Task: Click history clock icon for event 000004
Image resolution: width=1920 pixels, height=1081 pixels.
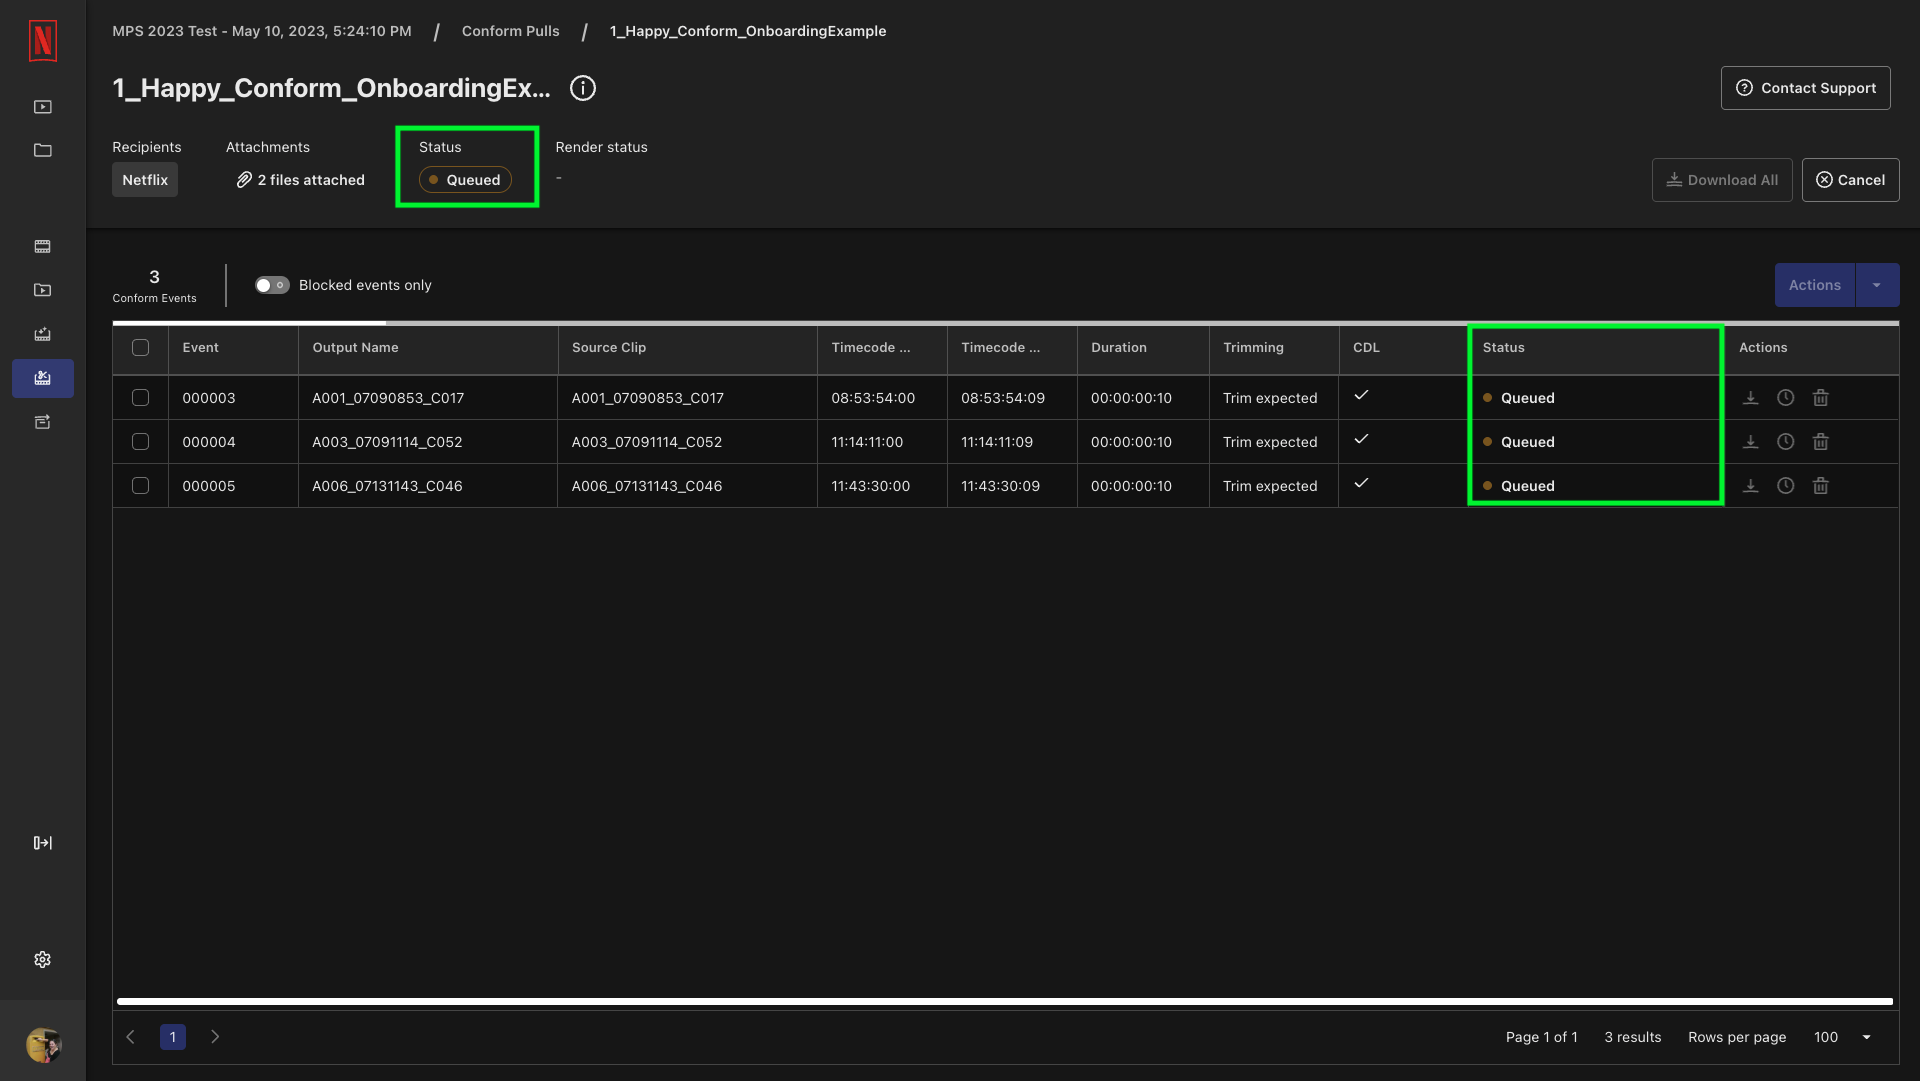Action: (x=1786, y=442)
